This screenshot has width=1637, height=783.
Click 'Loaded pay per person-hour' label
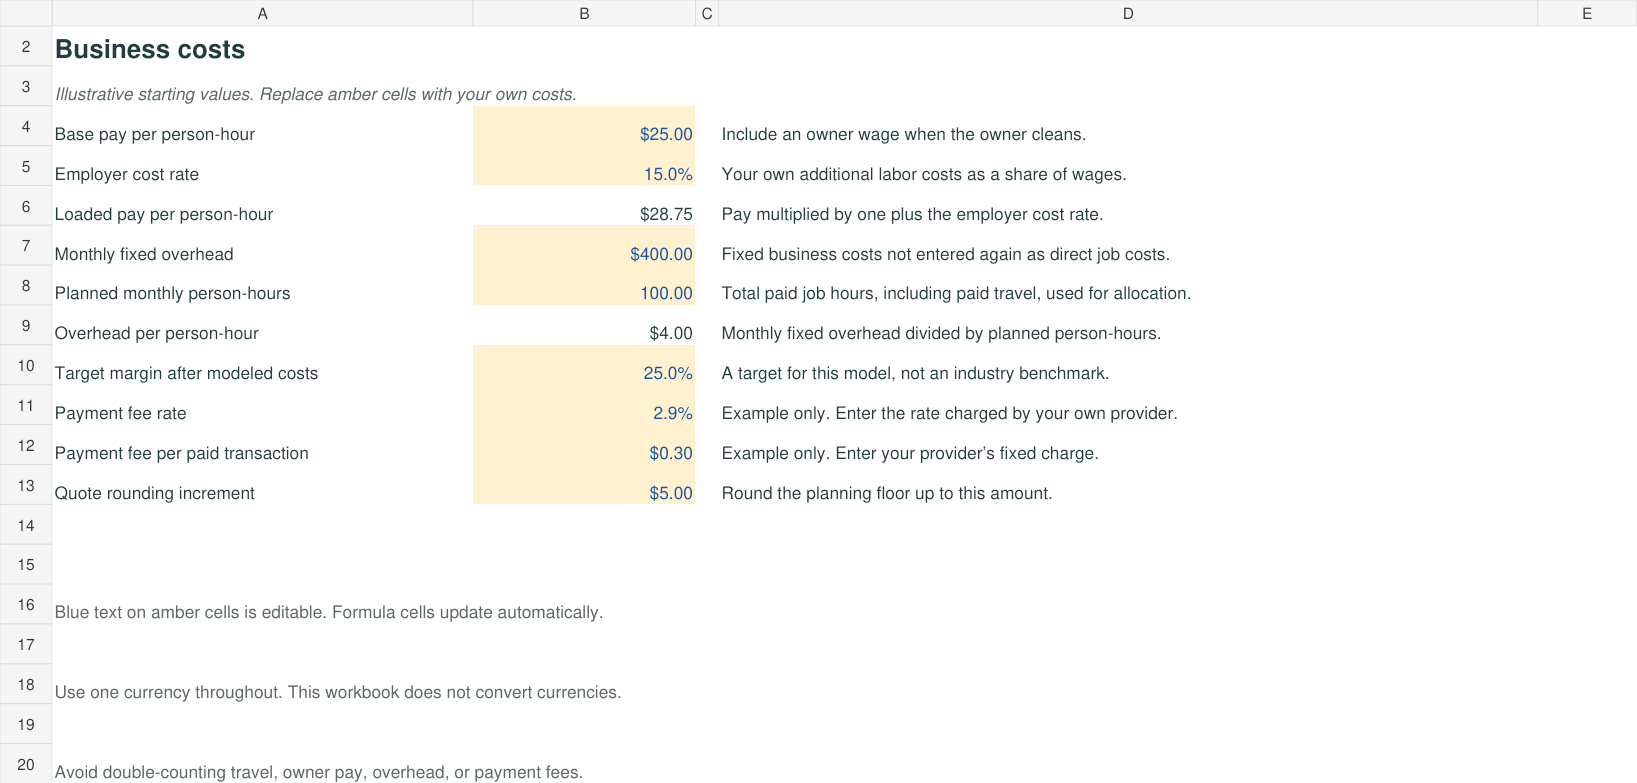click(164, 214)
